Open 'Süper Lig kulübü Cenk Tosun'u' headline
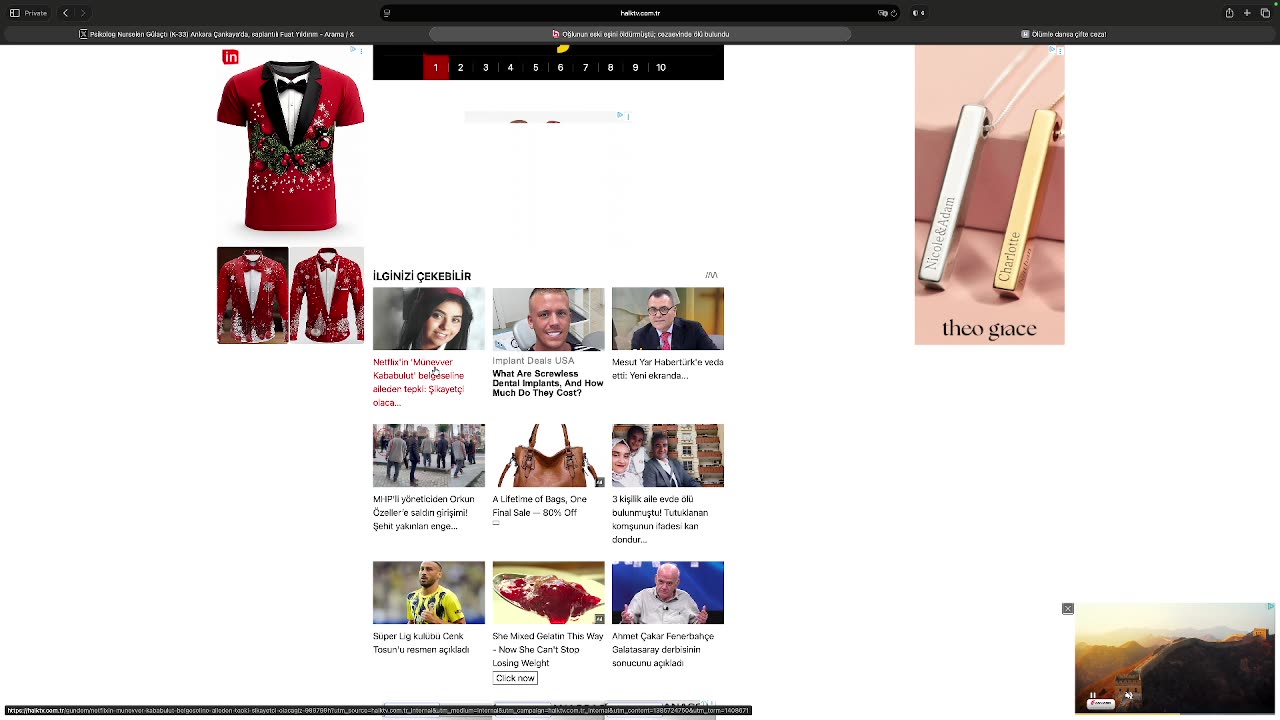This screenshot has height=720, width=1280. 421,643
